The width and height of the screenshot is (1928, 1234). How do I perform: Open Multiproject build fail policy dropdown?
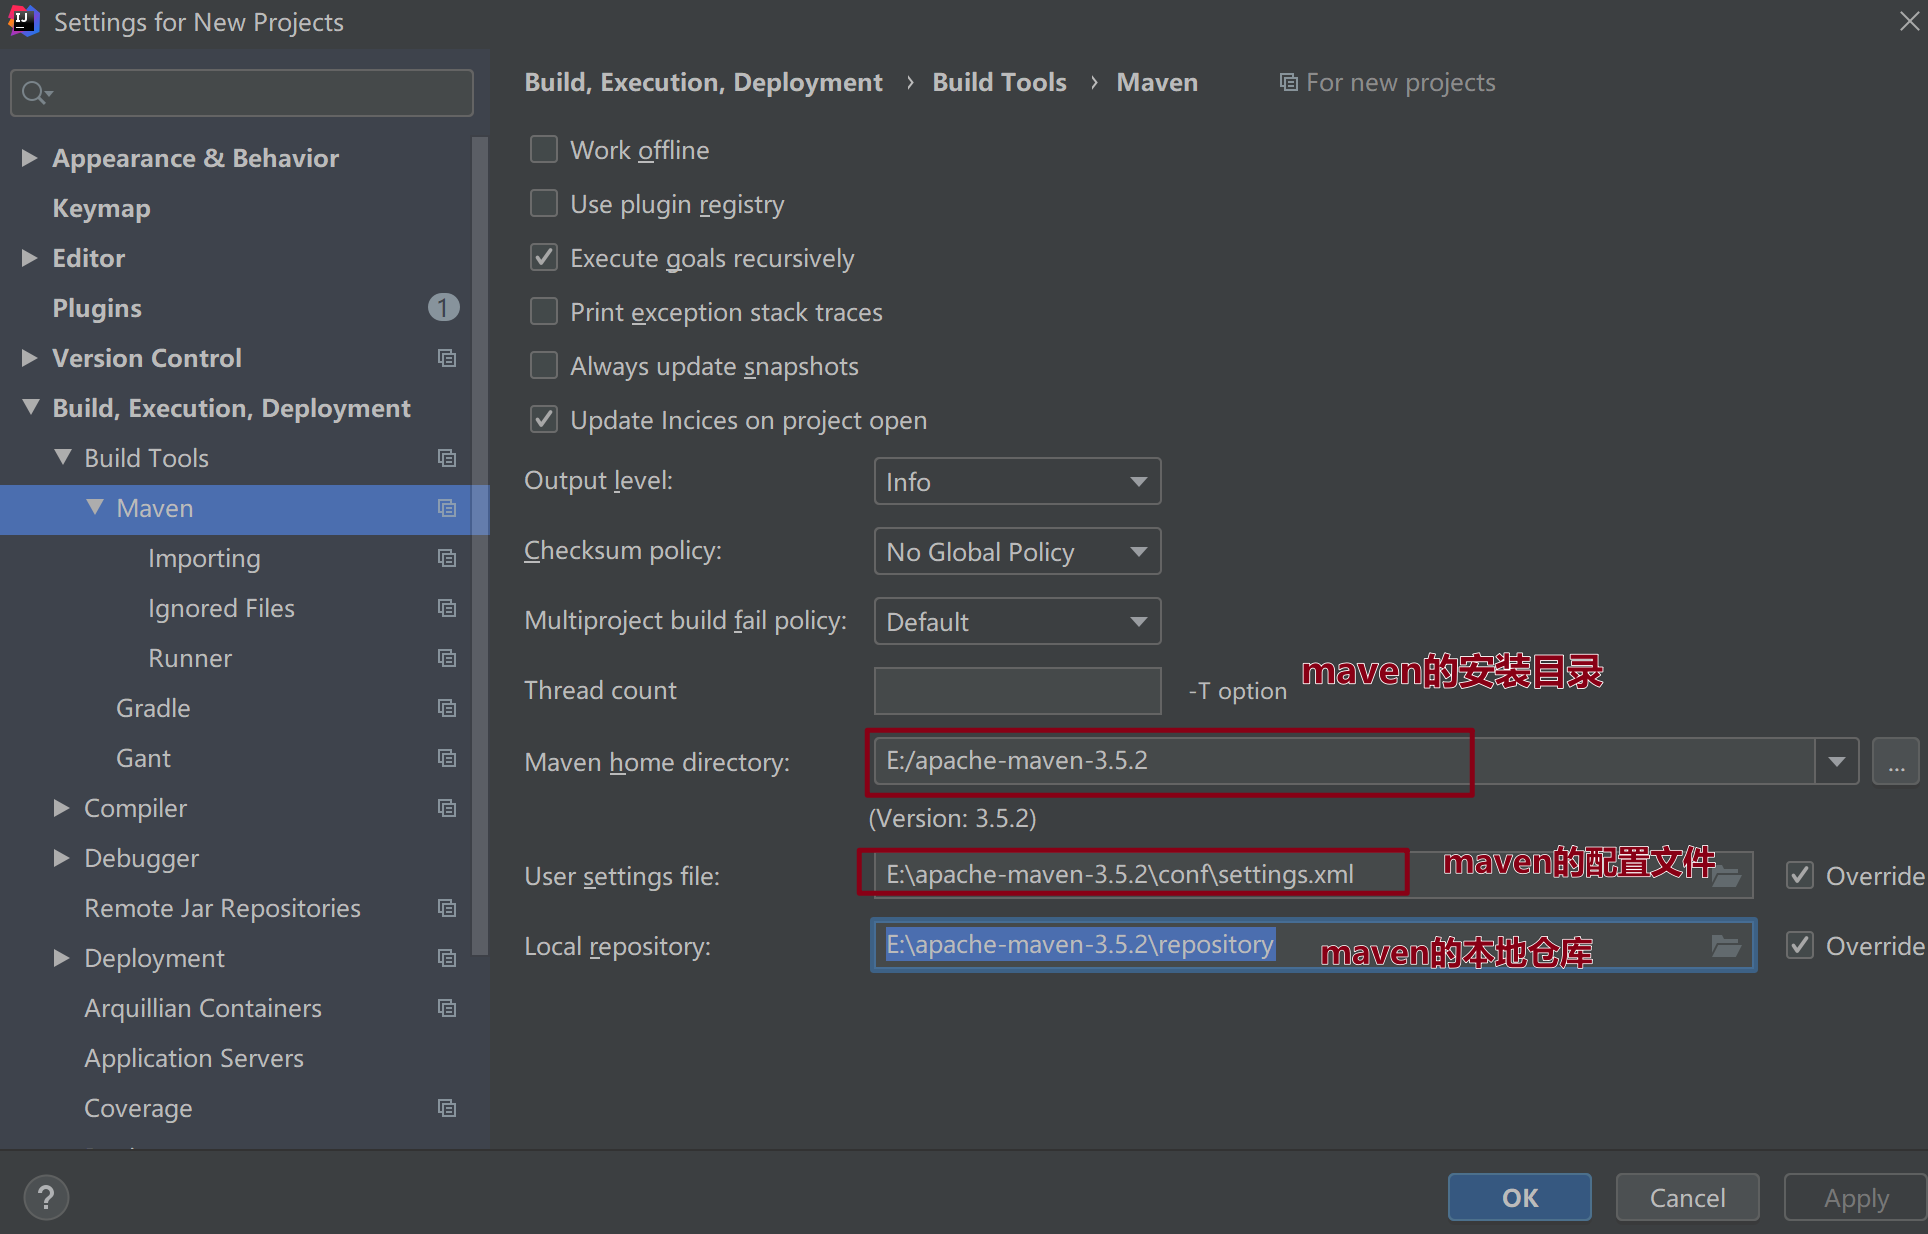[1017, 622]
